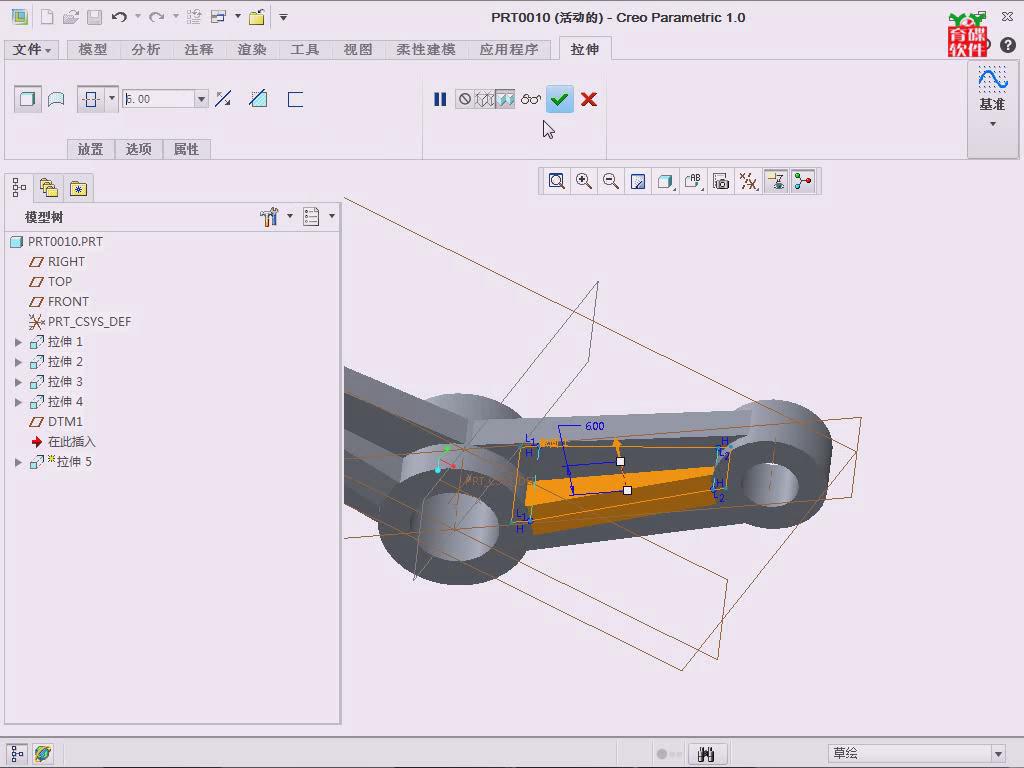
Task: Open the named views list
Action: [x=693, y=181]
